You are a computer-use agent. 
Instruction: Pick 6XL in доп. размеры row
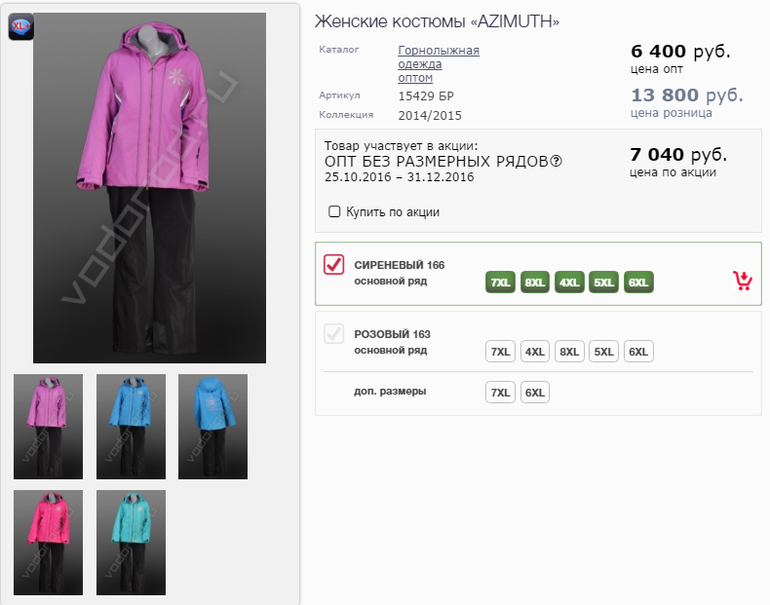[x=535, y=392]
